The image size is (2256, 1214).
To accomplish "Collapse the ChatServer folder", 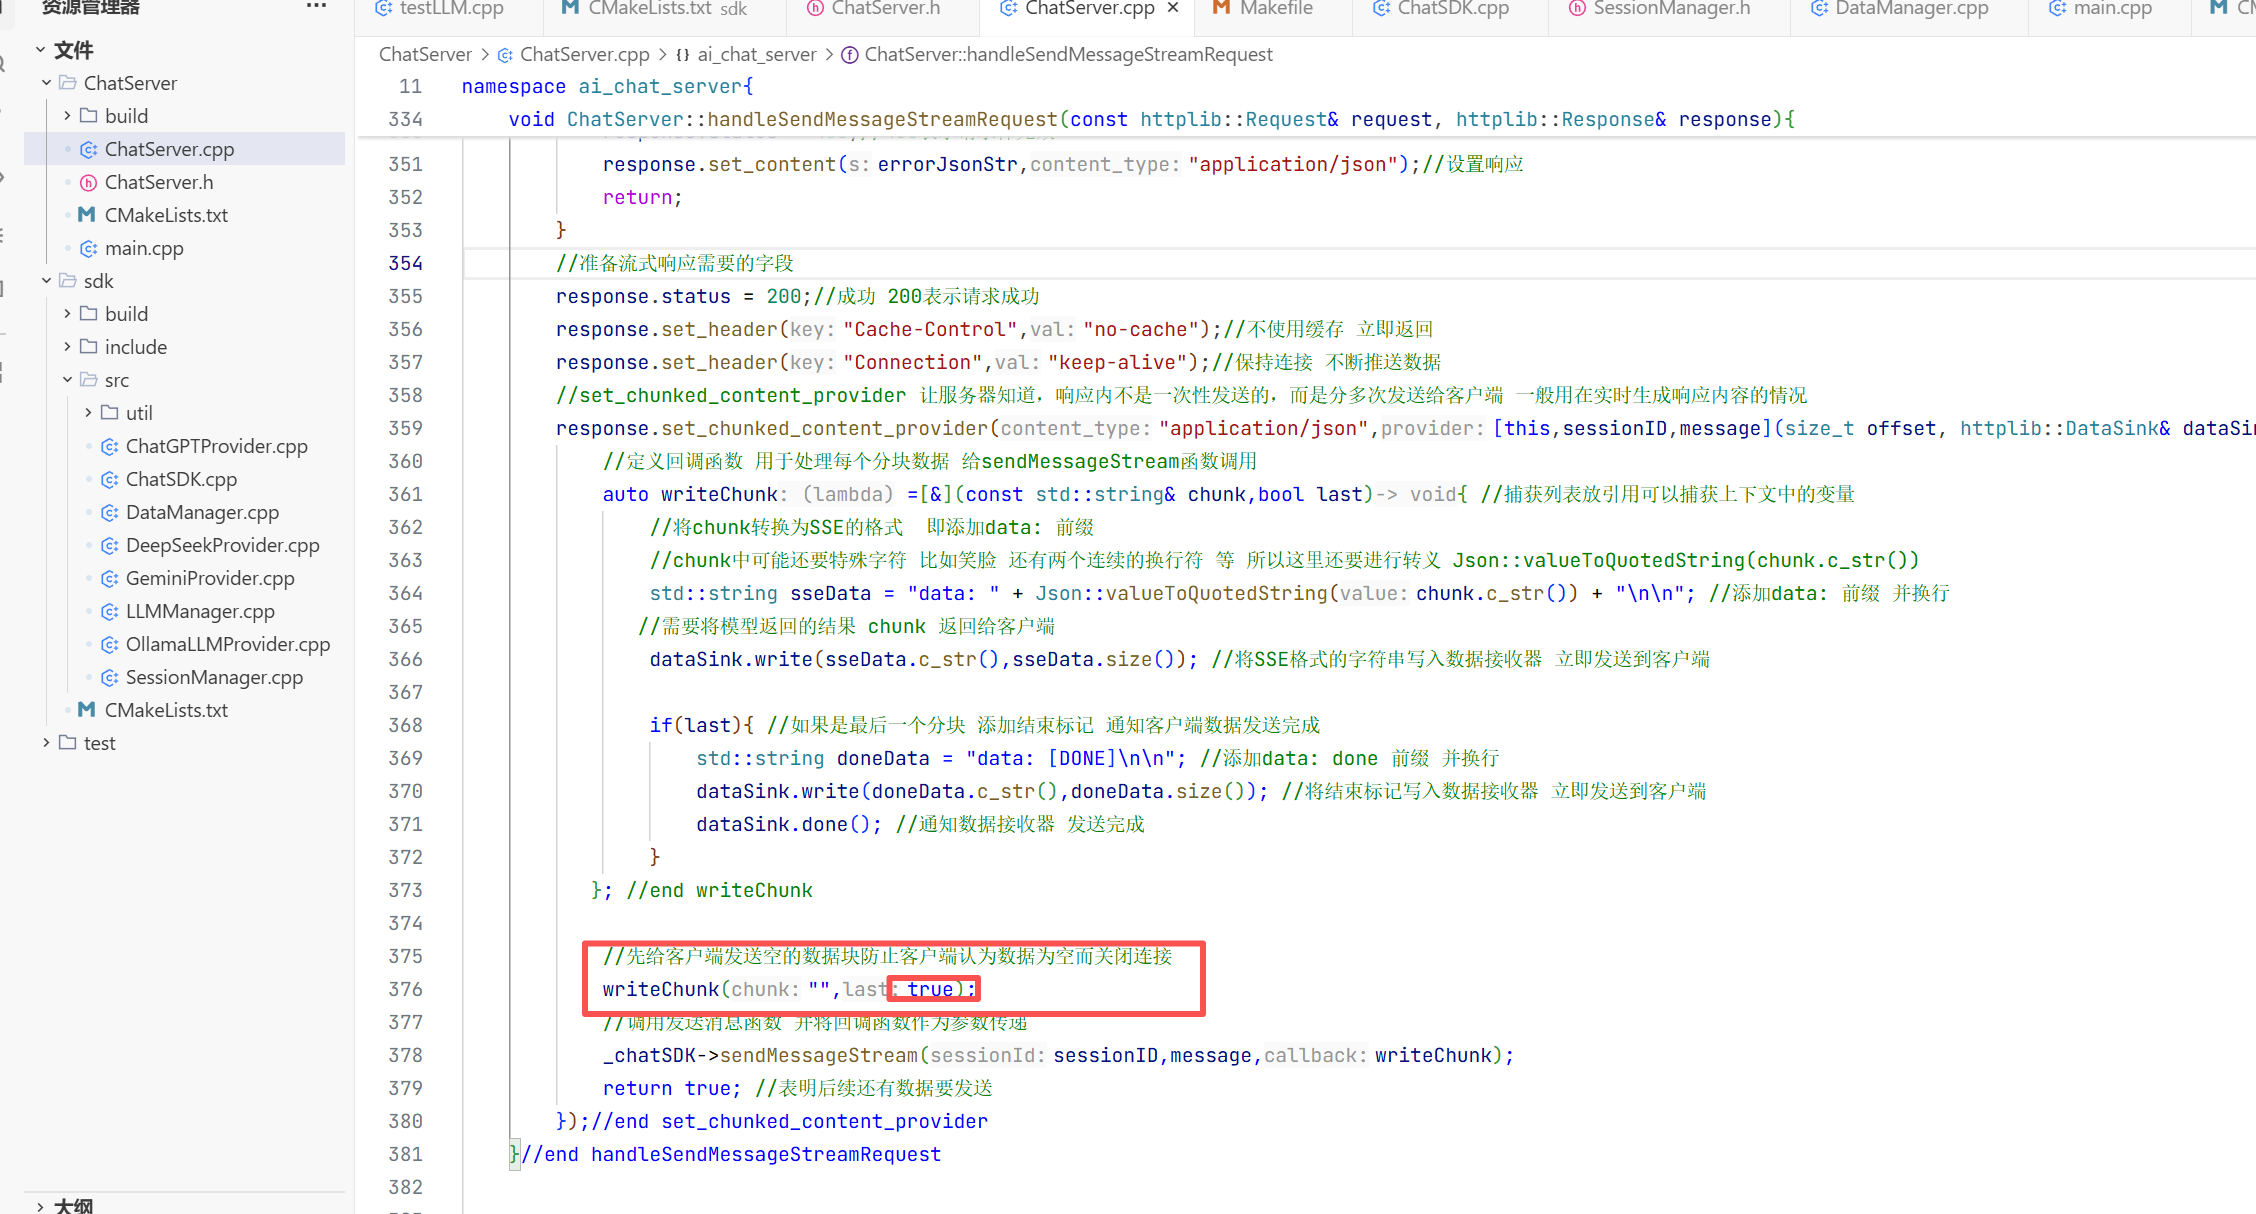I will [46, 83].
